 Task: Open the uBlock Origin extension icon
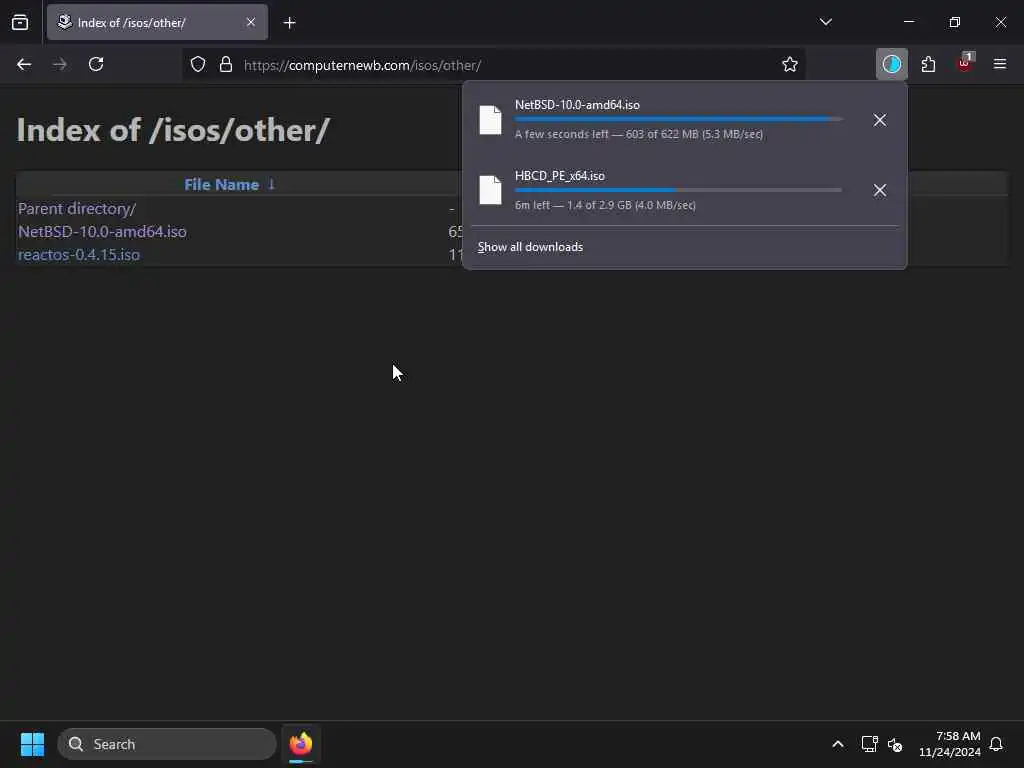(965, 63)
